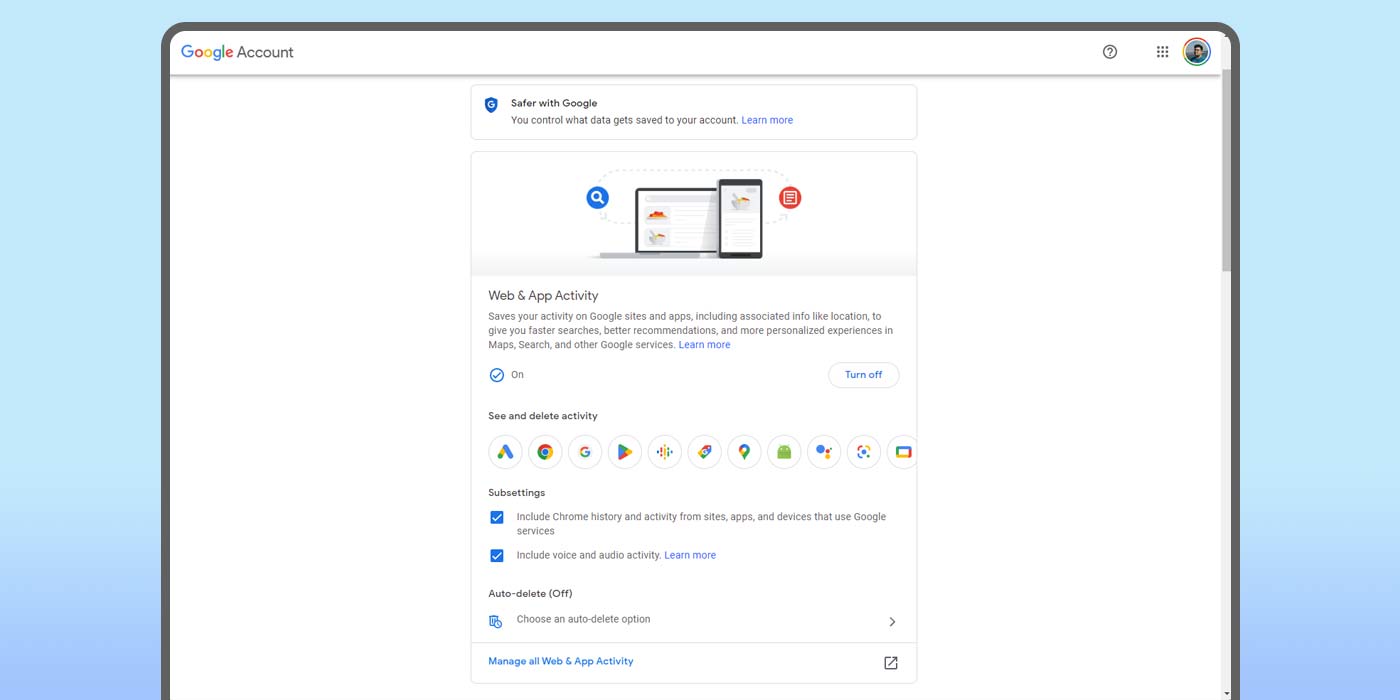
Task: Expand Choose an auto-delete option chevron
Action: tap(892, 622)
